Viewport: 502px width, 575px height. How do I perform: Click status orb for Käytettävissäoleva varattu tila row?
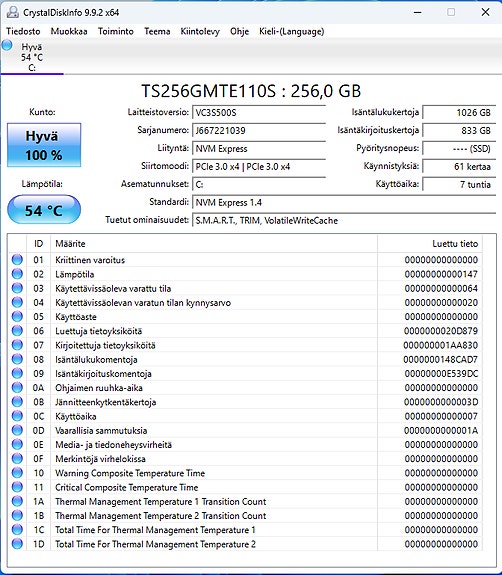pyautogui.click(x=17, y=288)
